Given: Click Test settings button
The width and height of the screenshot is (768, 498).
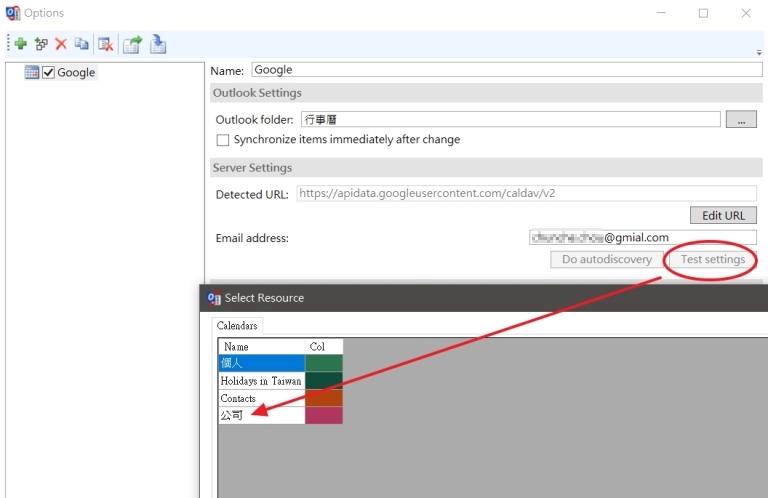Looking at the screenshot, I should 713,260.
